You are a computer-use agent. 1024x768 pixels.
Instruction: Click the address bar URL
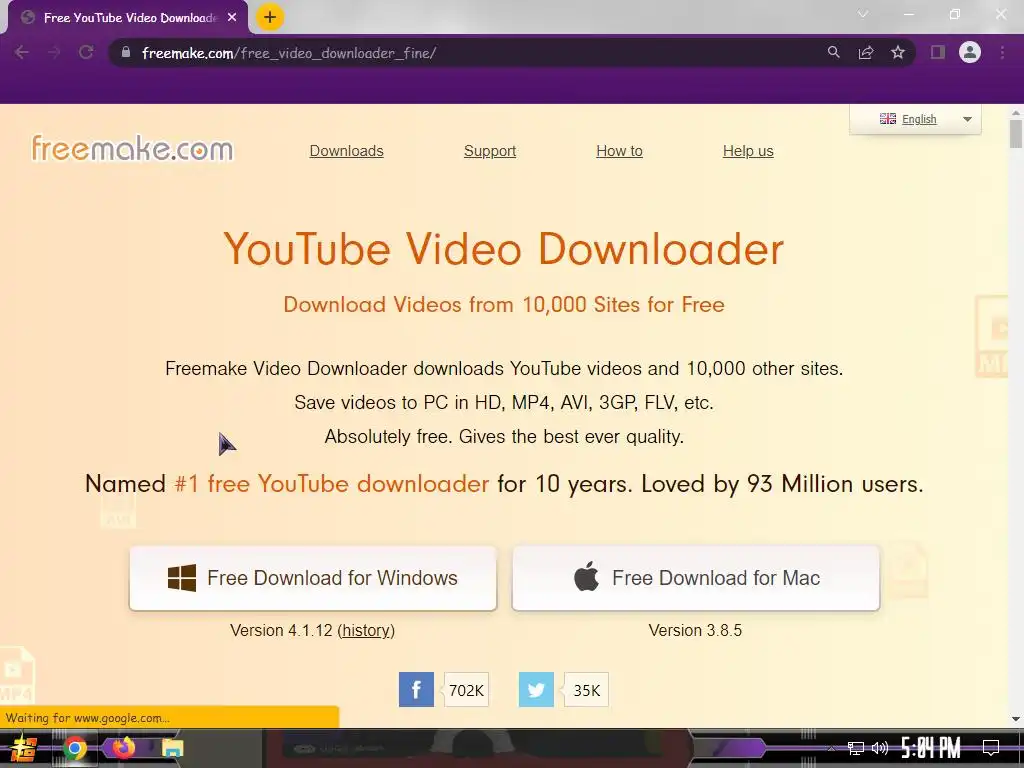tap(289, 53)
